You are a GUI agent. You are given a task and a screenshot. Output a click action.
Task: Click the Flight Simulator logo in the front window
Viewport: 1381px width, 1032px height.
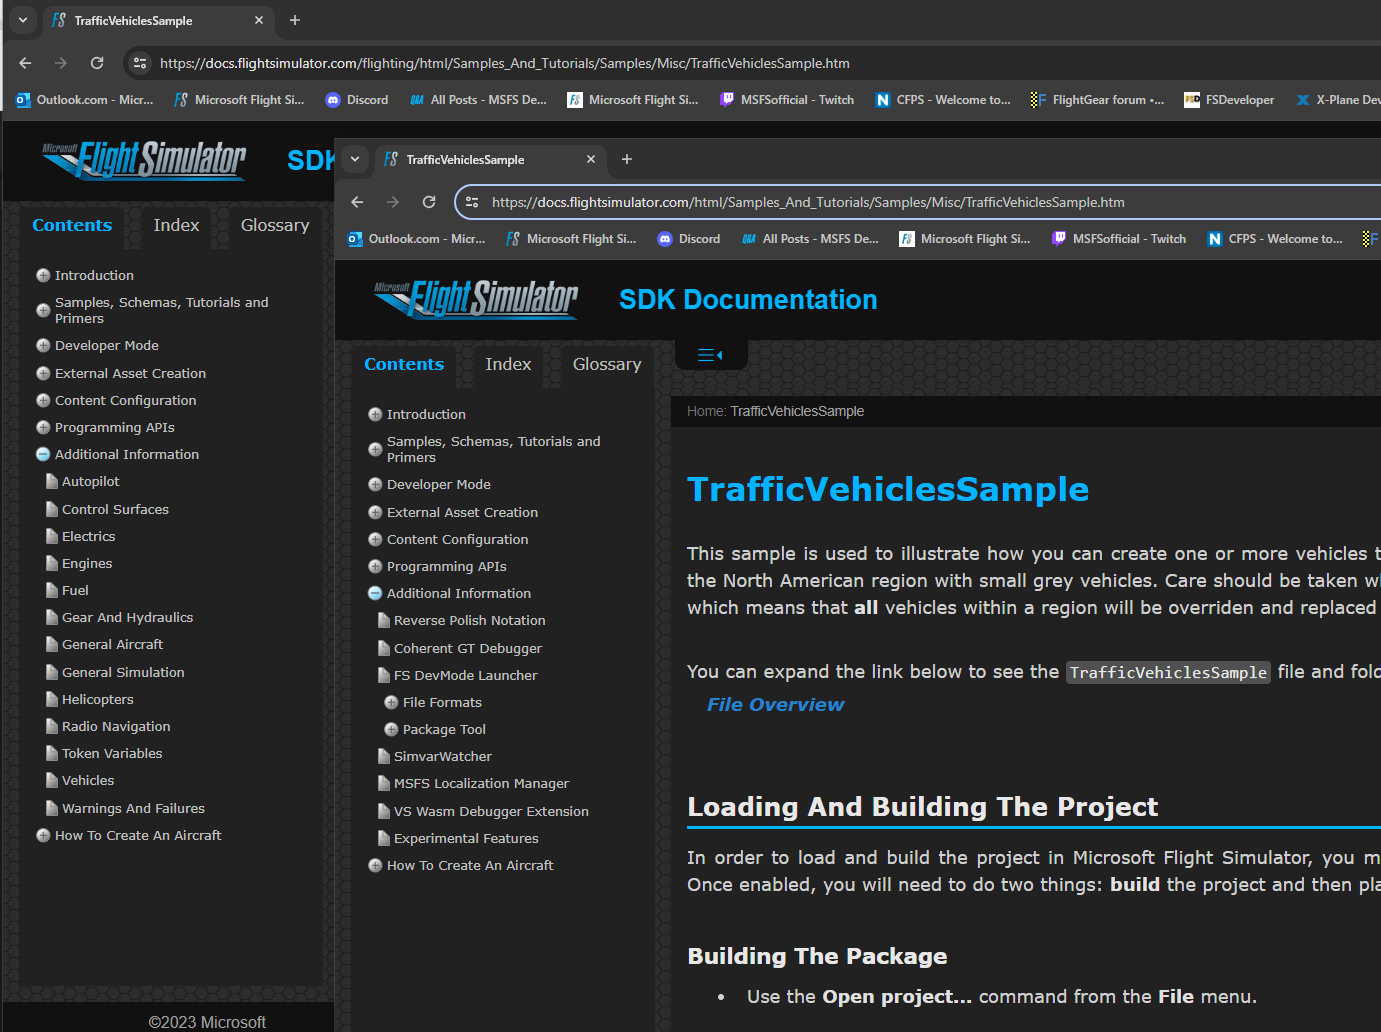476,299
